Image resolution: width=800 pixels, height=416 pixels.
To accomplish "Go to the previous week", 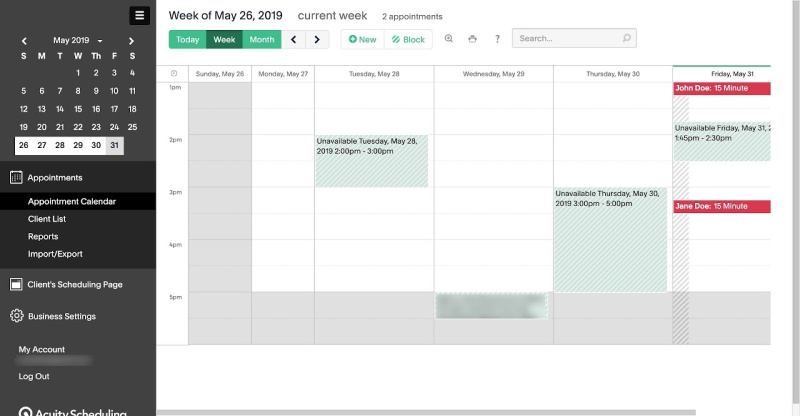I will 293,39.
